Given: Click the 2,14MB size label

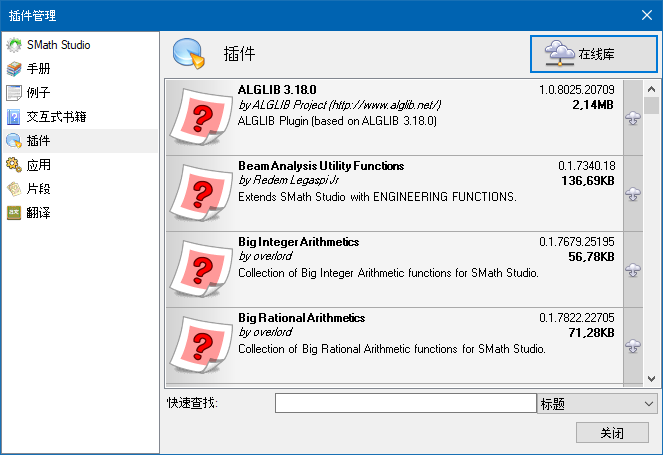Looking at the screenshot, I should [593, 105].
